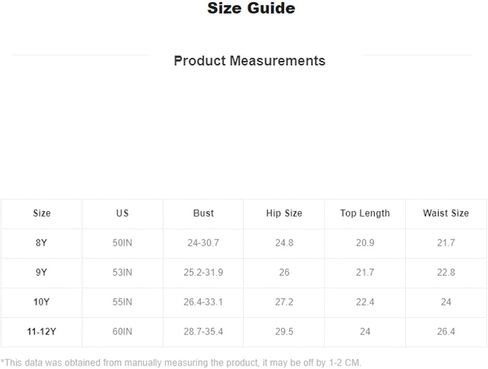This screenshot has height=369, width=488.
Task: Click the 10Y size row label
Action: [x=41, y=302]
